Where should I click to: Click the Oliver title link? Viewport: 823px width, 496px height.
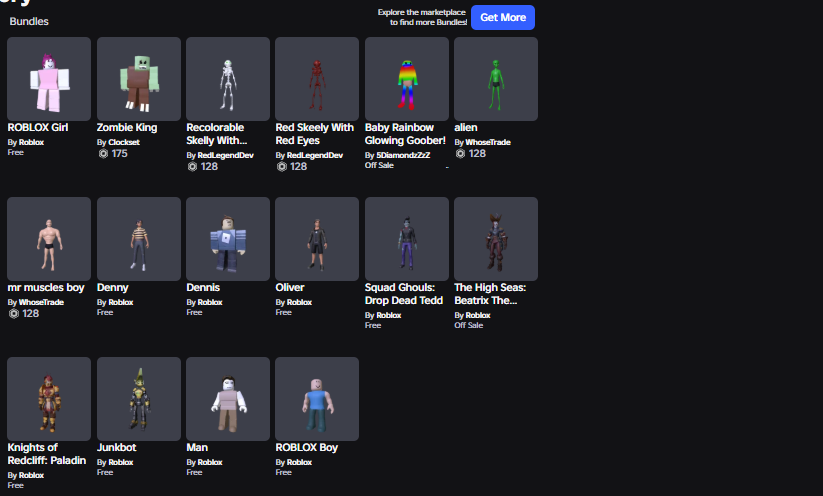point(290,288)
